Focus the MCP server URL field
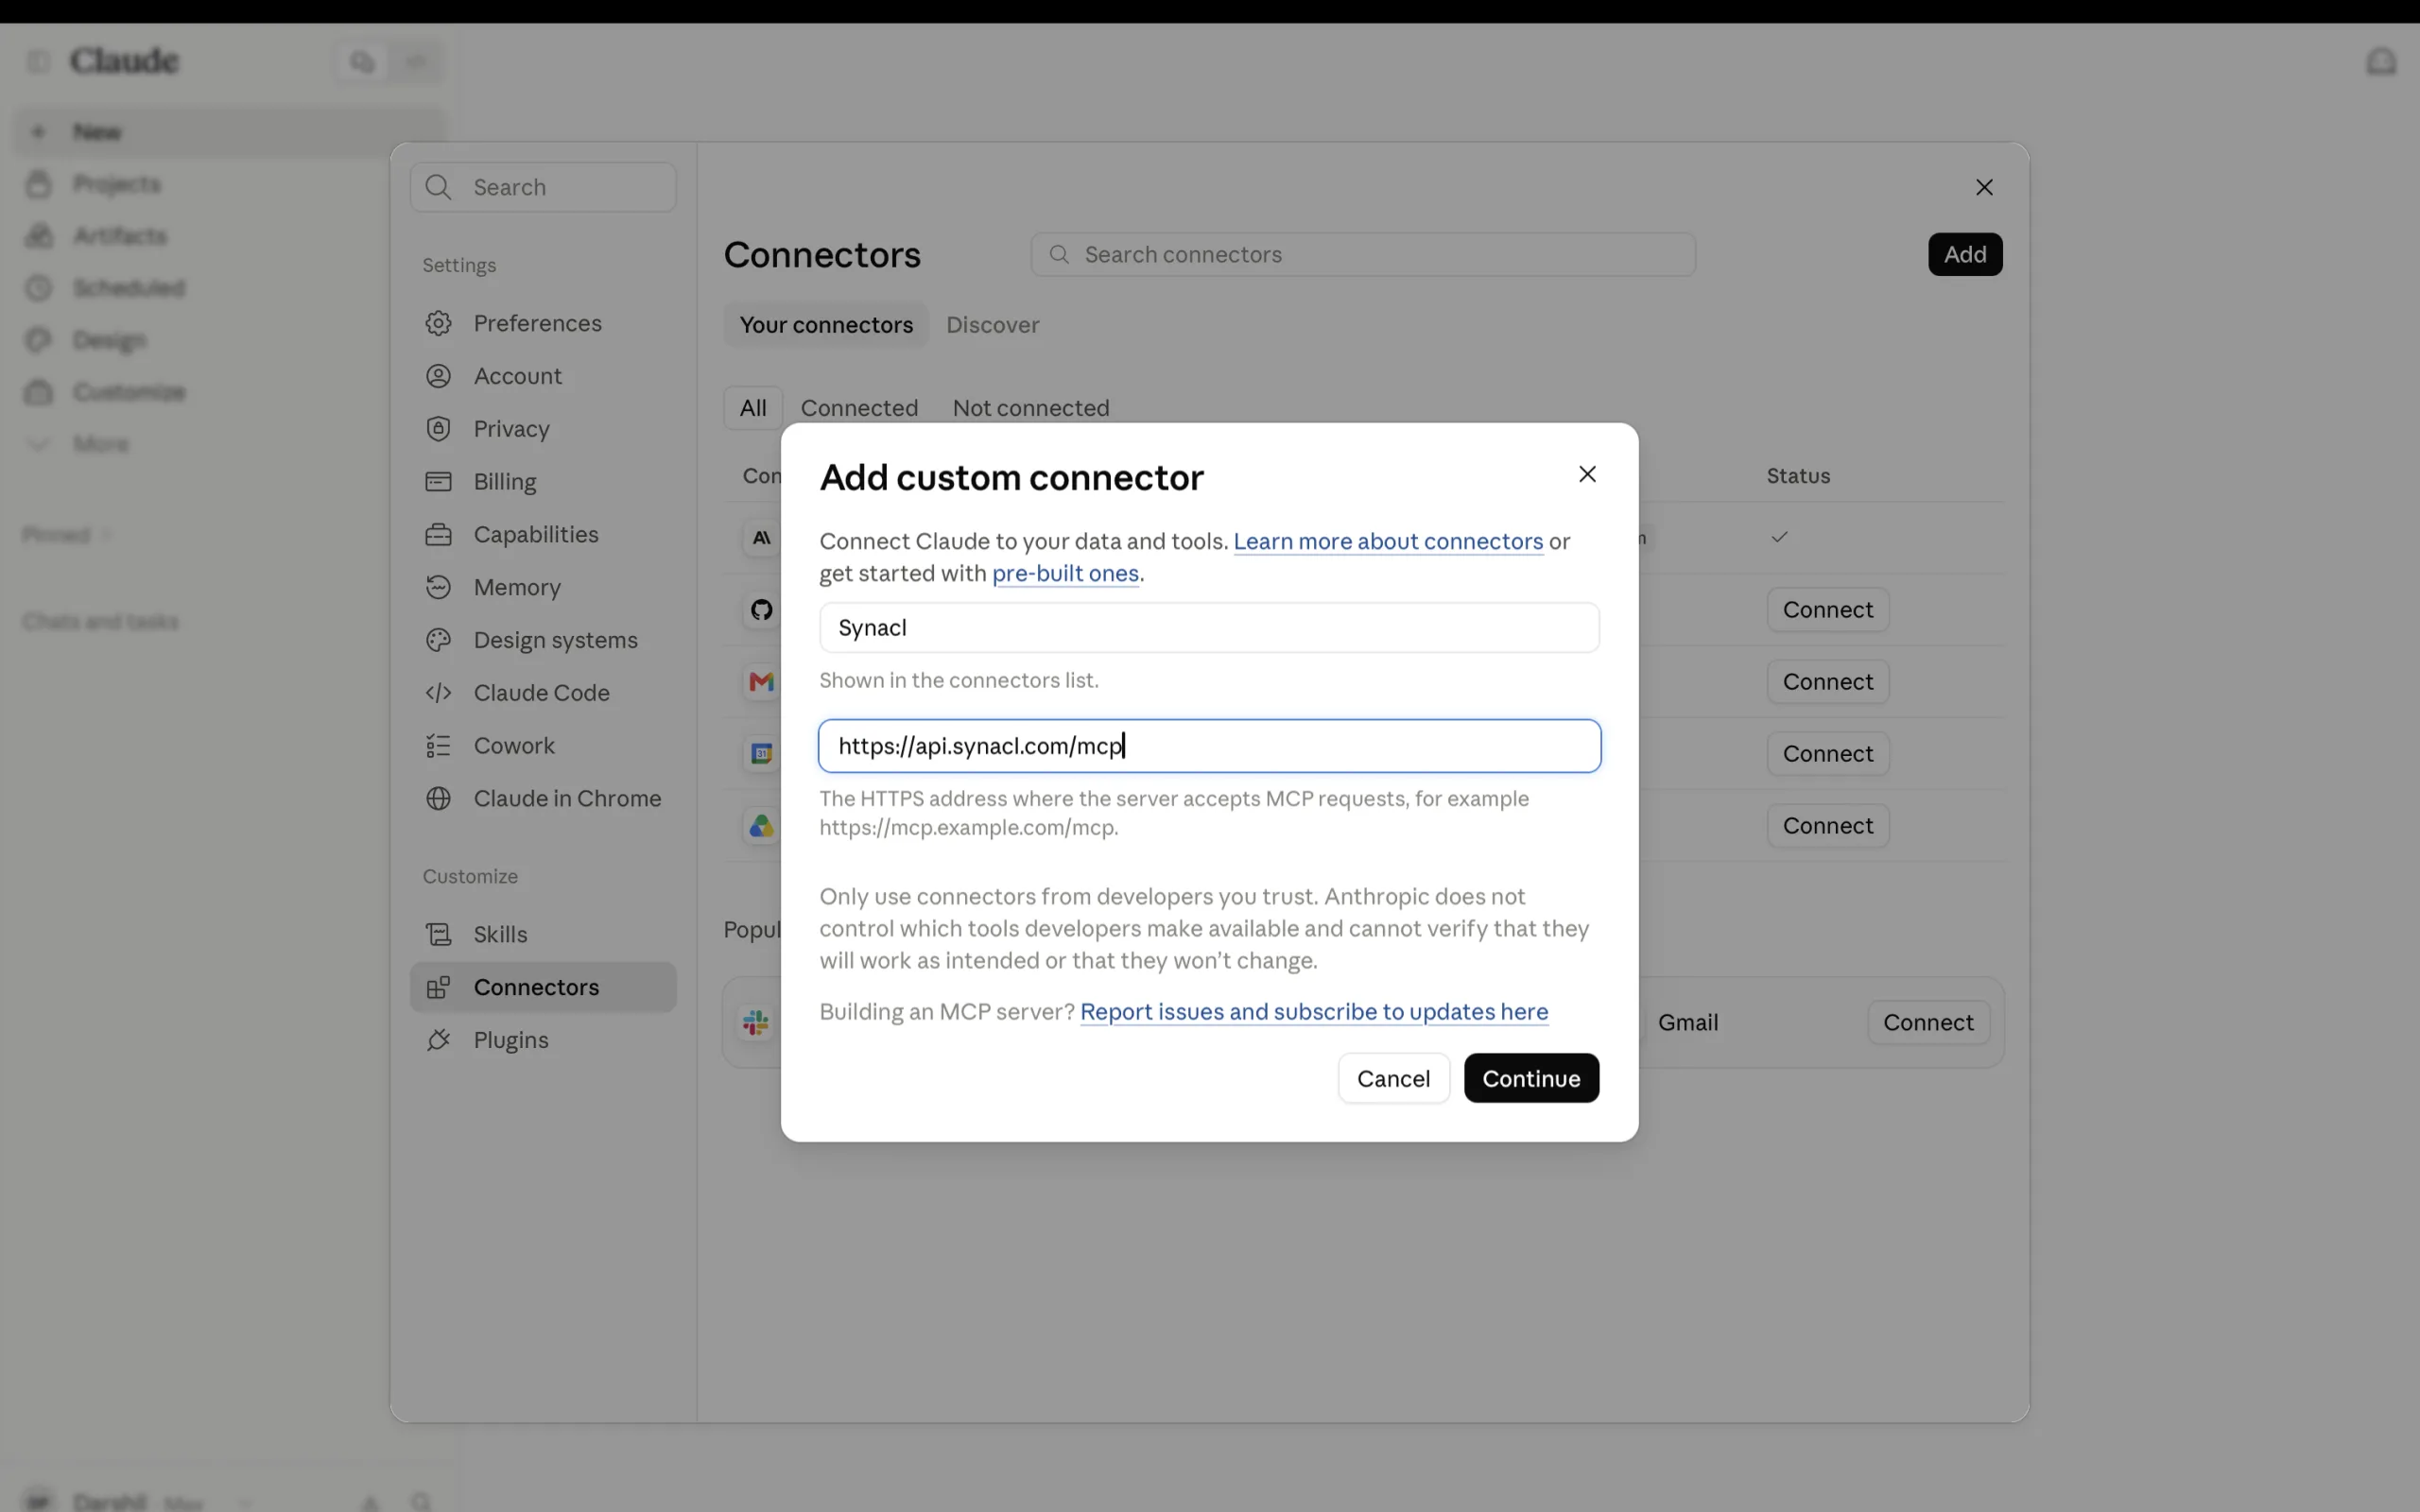The width and height of the screenshot is (2420, 1512). click(1209, 746)
